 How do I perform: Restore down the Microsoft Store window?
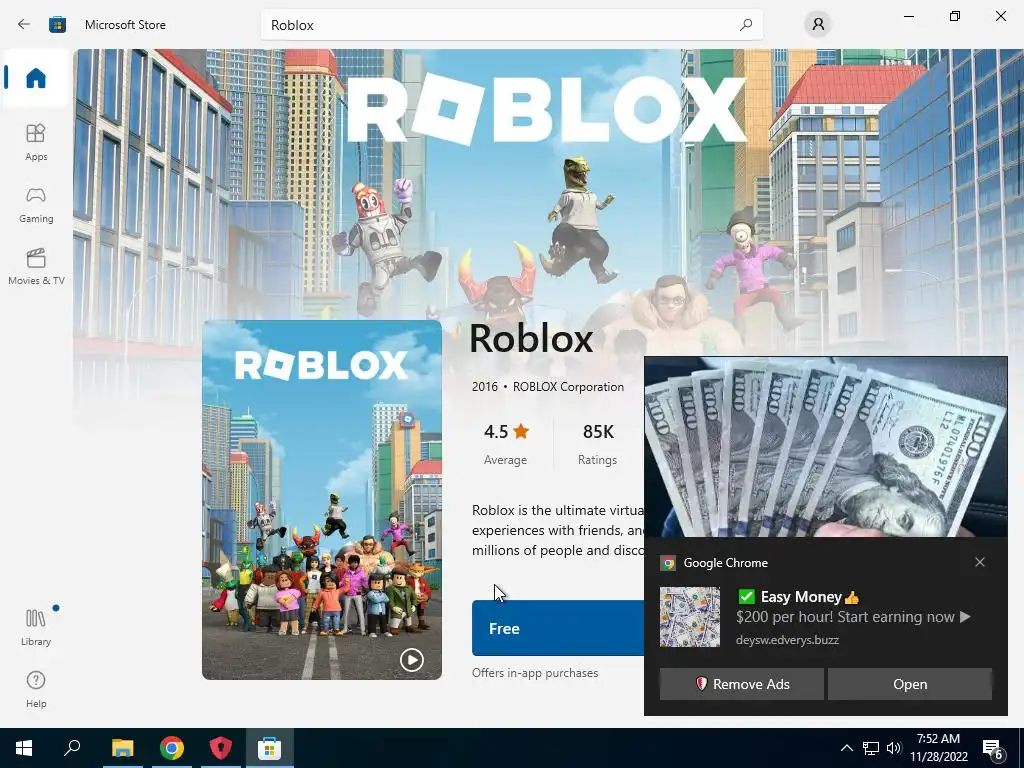coord(955,16)
